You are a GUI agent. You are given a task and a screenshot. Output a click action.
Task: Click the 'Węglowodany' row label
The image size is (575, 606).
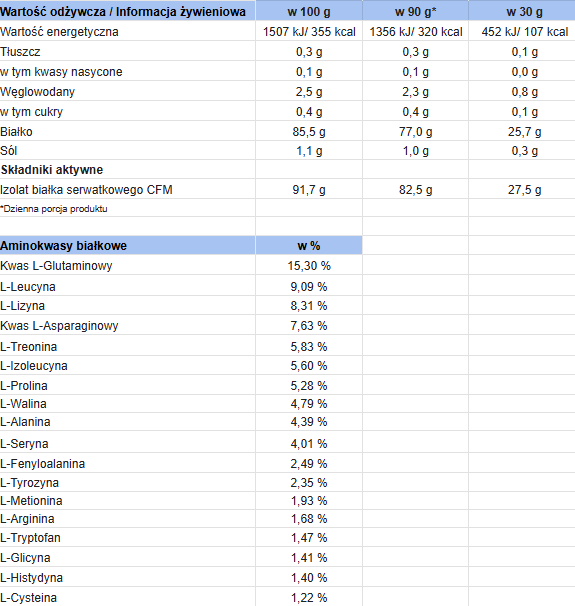pyautogui.click(x=37, y=92)
